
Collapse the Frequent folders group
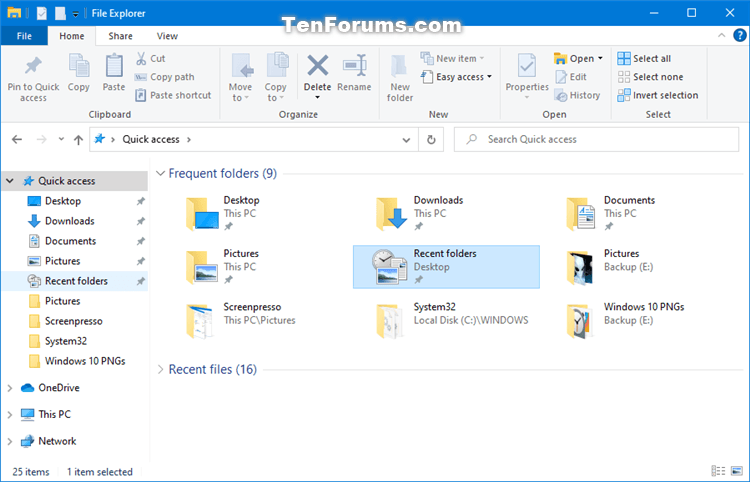(x=161, y=173)
